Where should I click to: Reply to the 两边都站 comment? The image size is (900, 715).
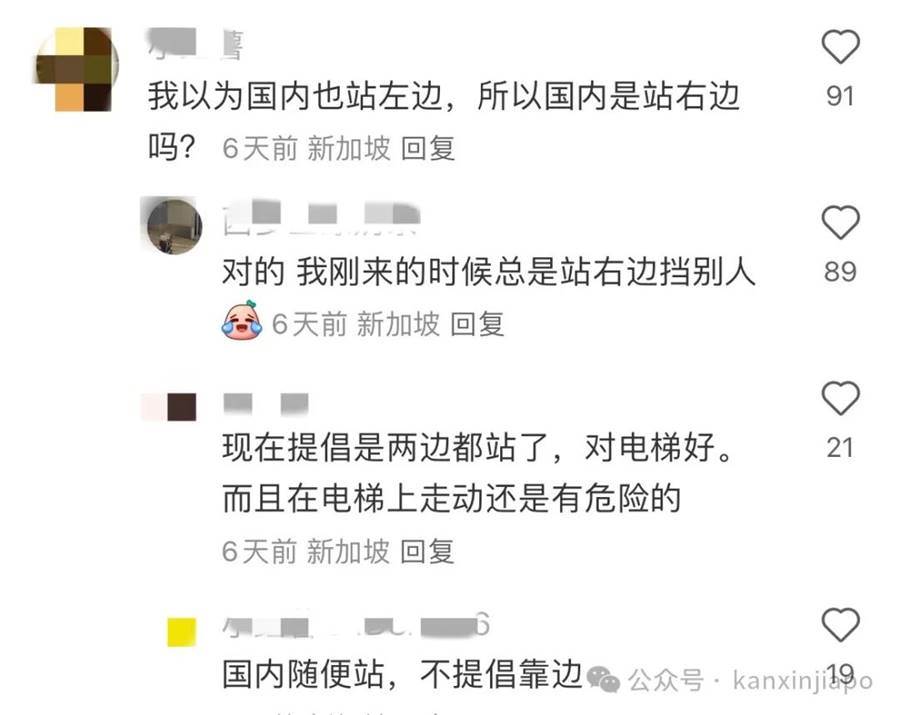point(427,551)
